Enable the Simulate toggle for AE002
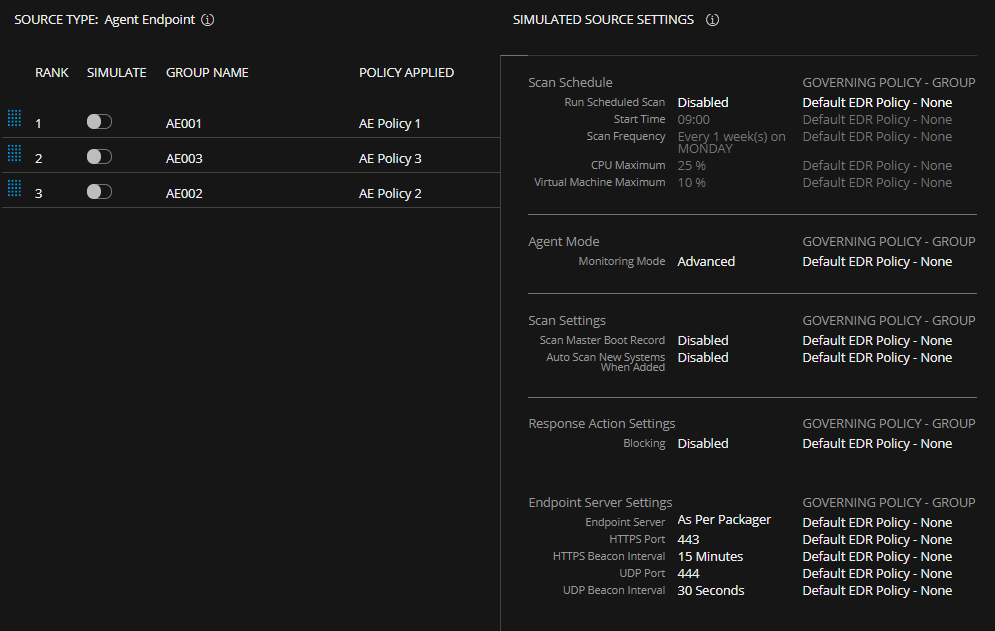 tap(98, 189)
